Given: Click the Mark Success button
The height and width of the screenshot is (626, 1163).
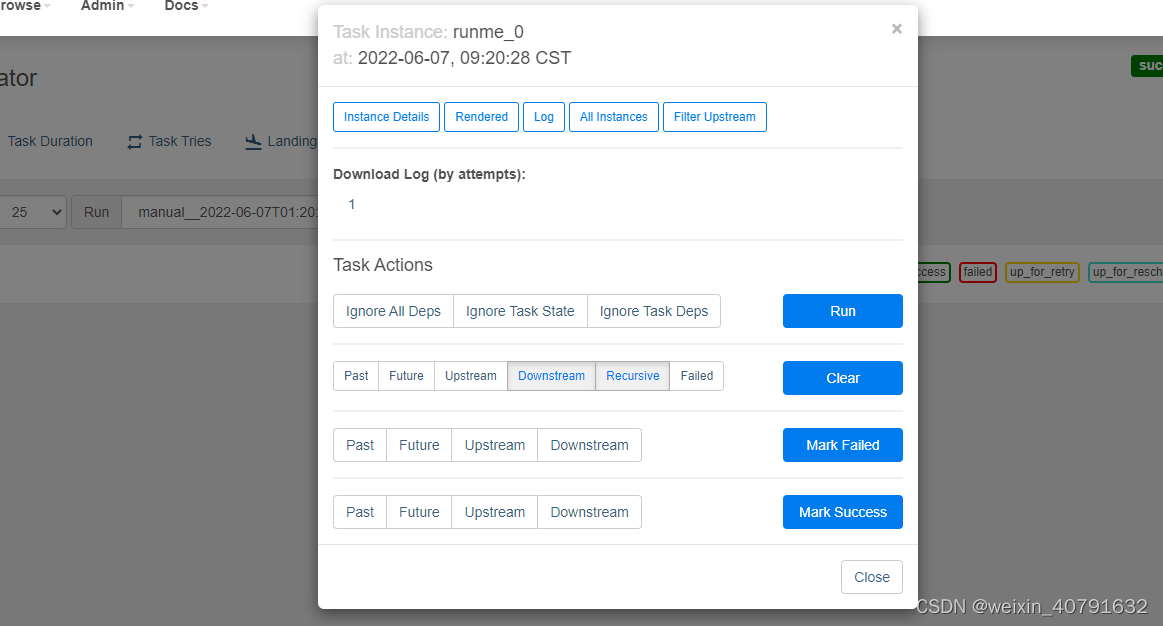Looking at the screenshot, I should [843, 512].
